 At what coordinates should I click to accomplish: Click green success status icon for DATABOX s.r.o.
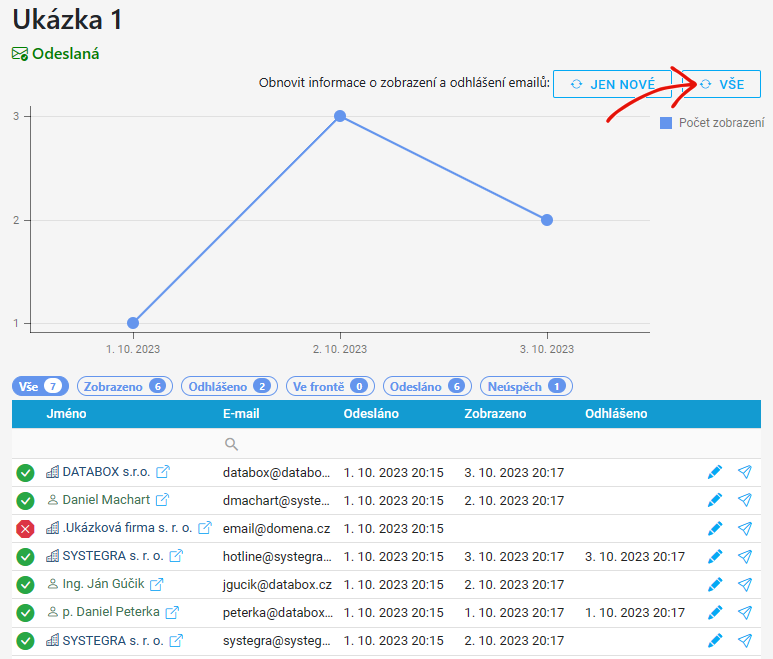[x=25, y=473]
